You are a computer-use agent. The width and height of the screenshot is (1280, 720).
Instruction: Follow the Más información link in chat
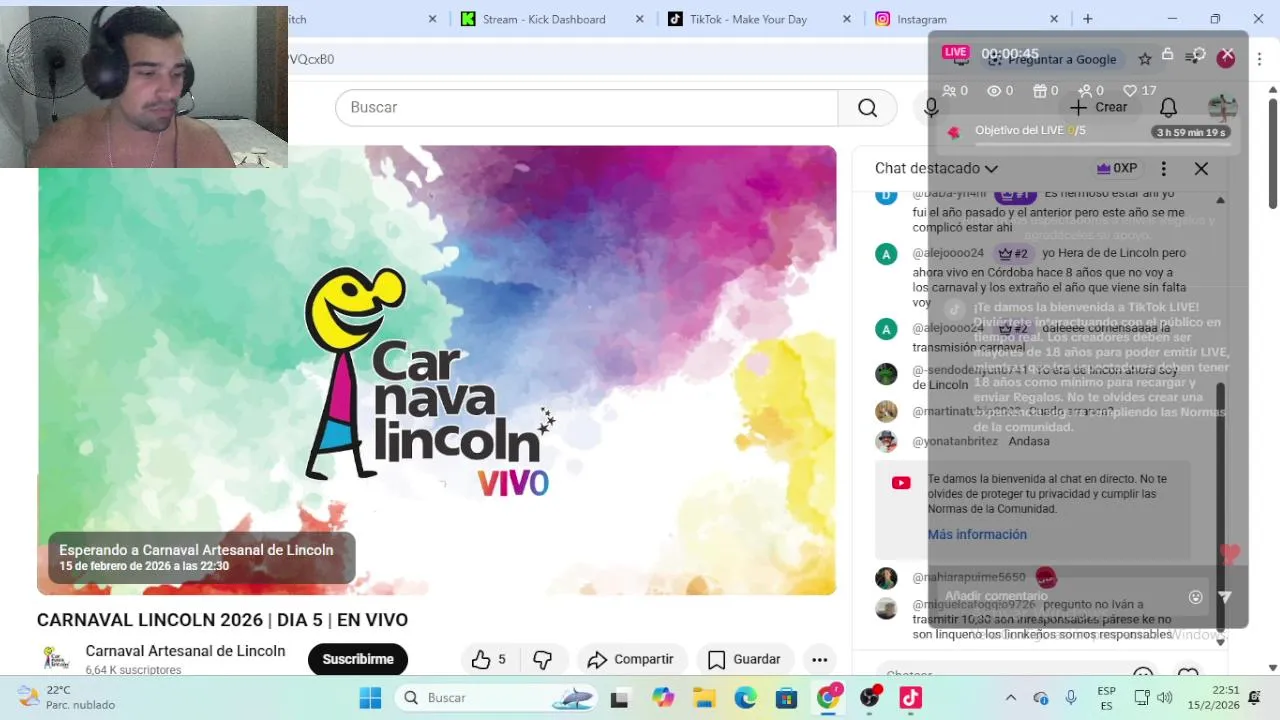pos(977,535)
